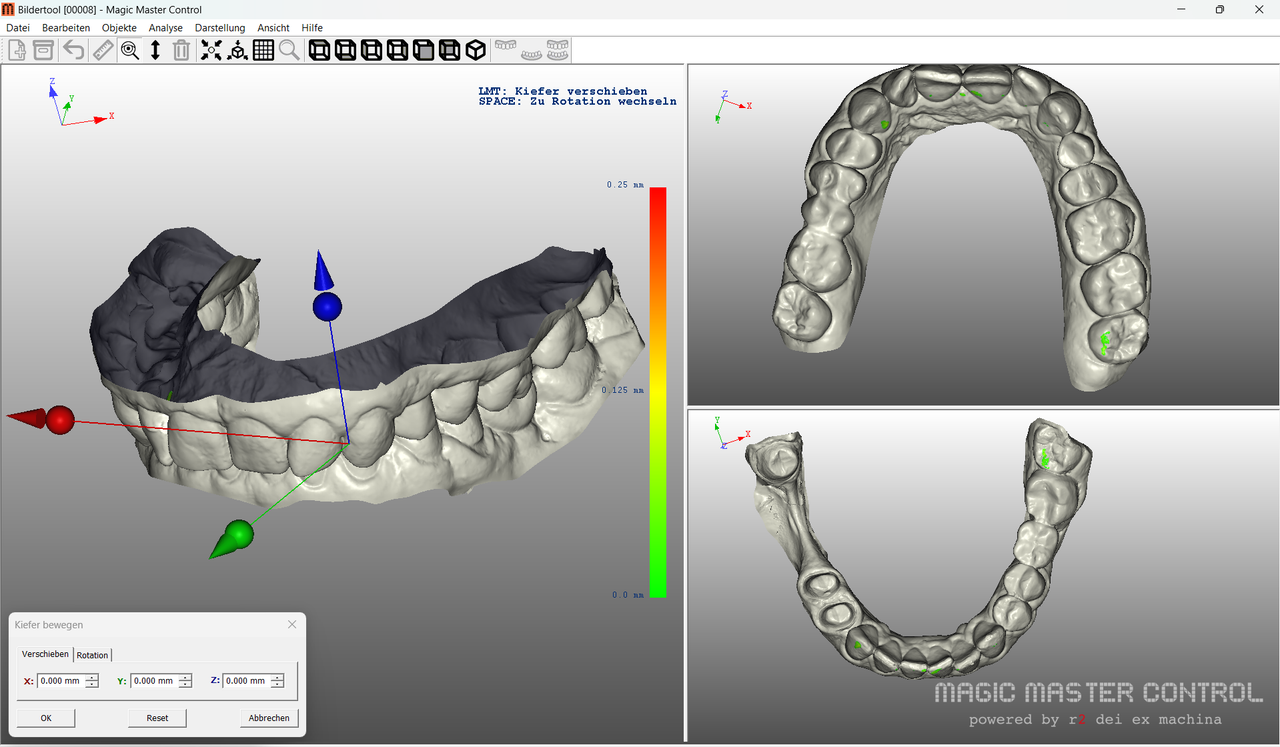Toggle the grid icon in toolbar

(x=263, y=50)
